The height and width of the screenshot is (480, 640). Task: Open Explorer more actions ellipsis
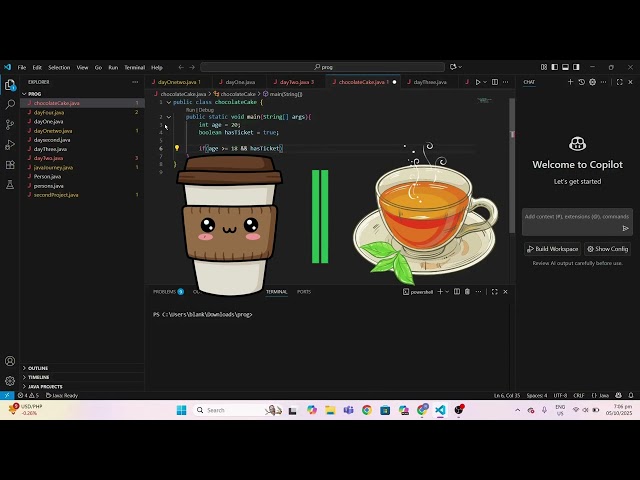[x=135, y=82]
